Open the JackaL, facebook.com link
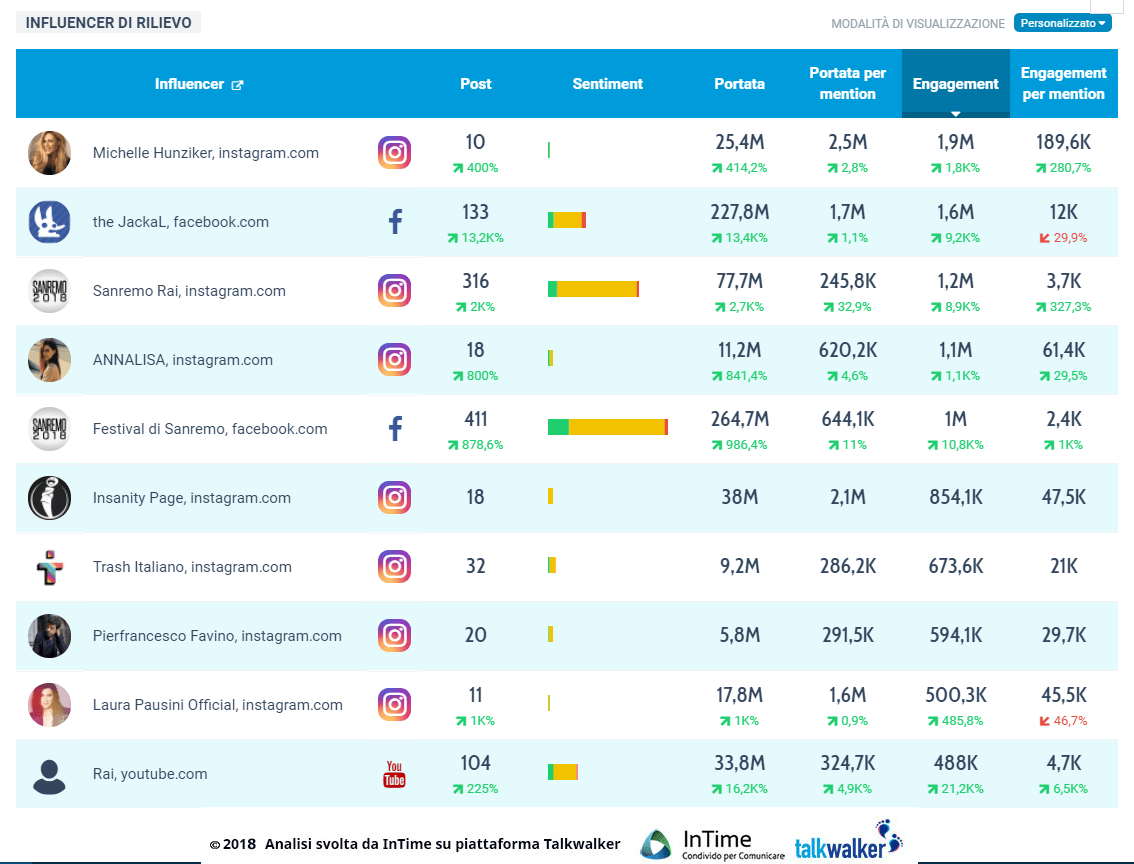This screenshot has height=864, width=1134. coord(181,222)
